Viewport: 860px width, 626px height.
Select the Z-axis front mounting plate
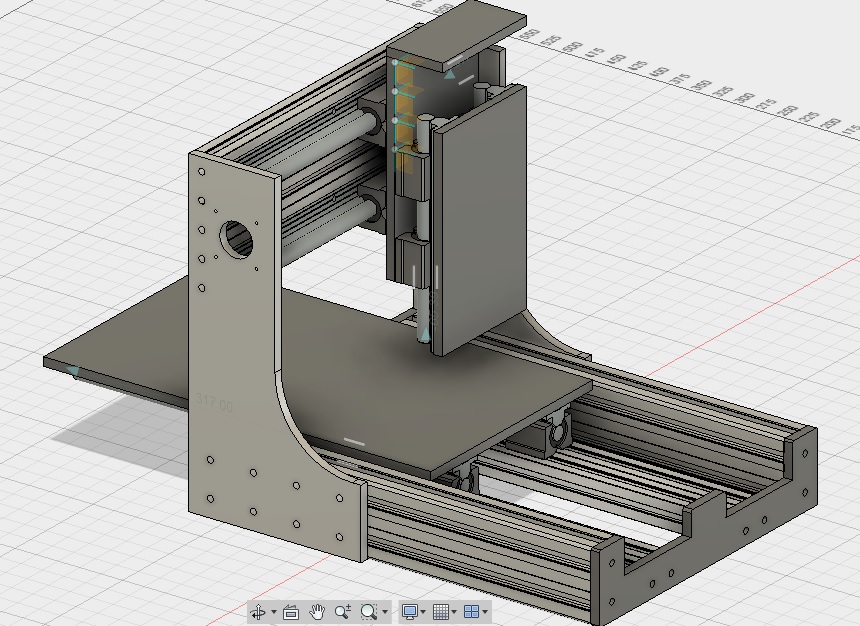pos(479,219)
